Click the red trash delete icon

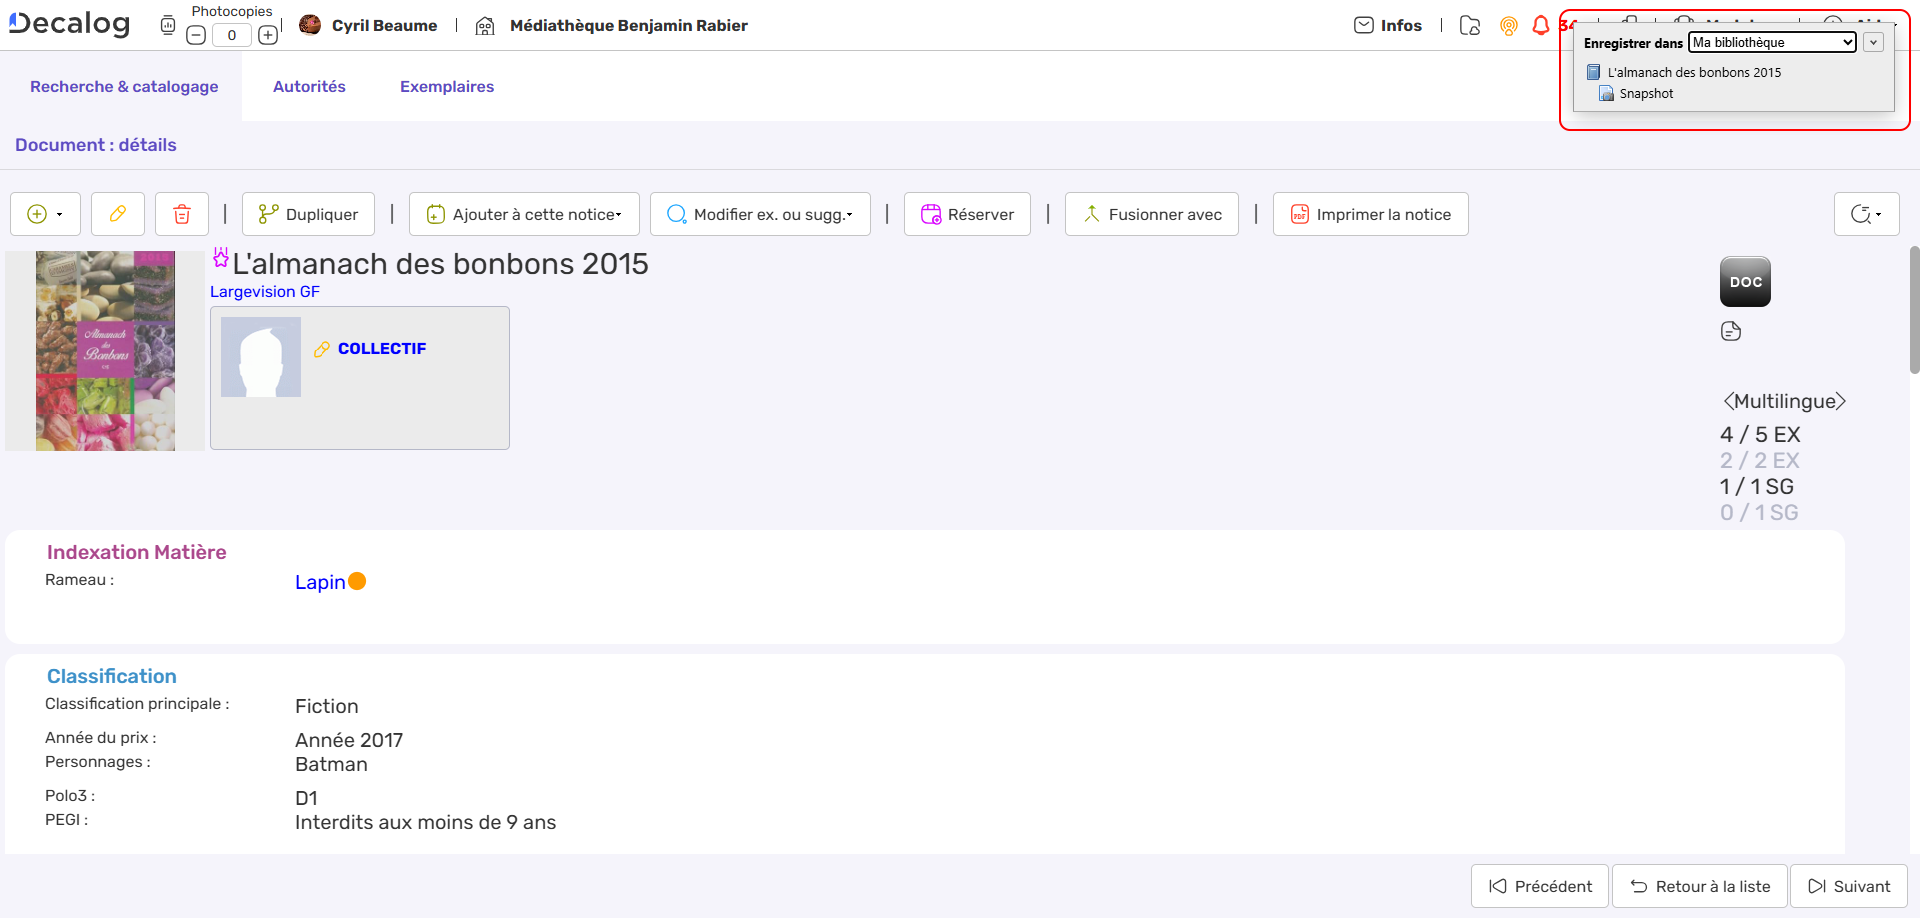point(181,213)
